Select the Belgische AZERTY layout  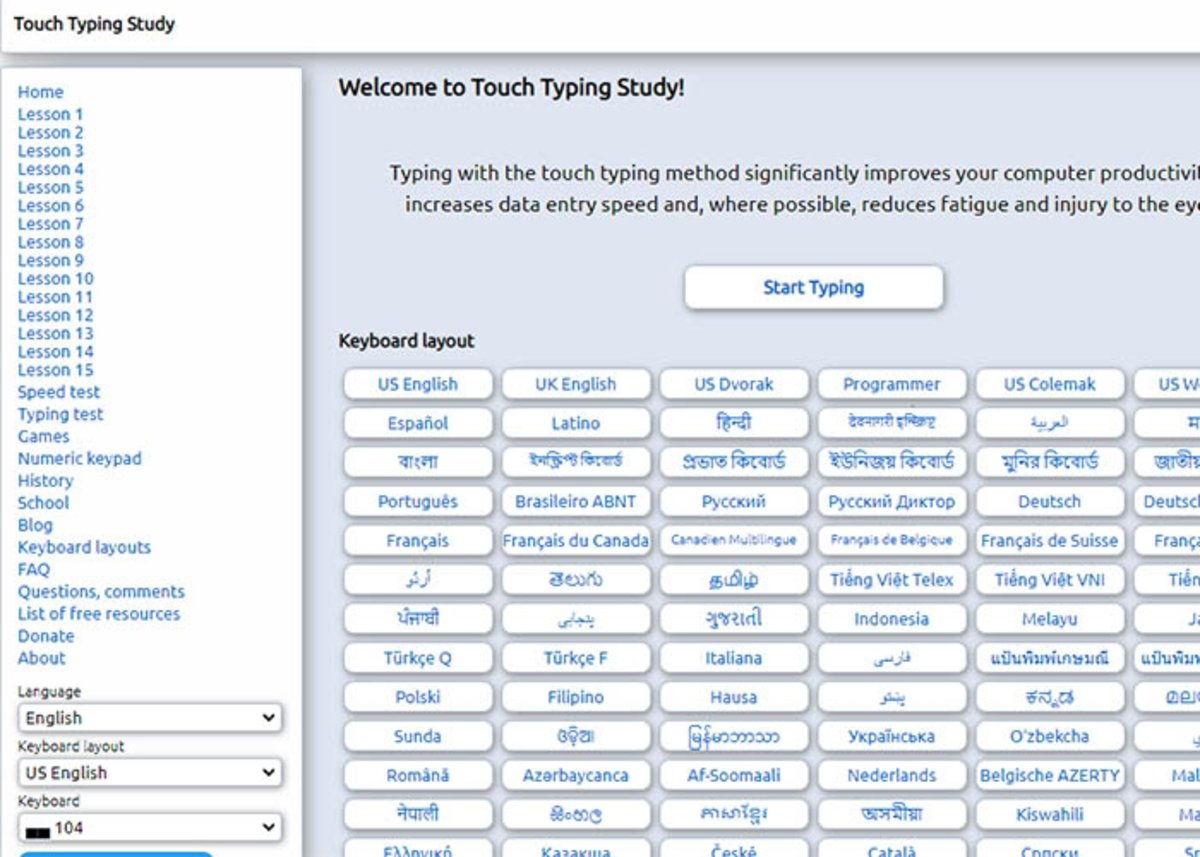pyautogui.click(x=1049, y=776)
